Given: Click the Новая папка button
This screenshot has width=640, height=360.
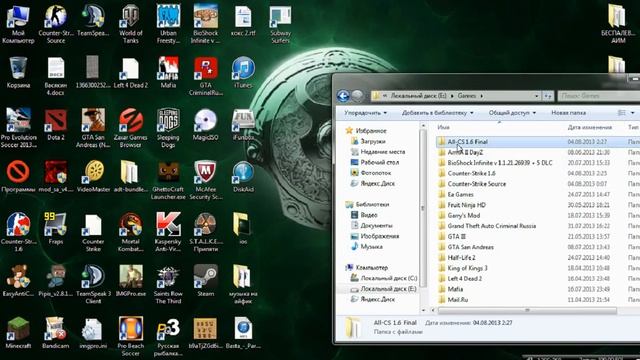Looking at the screenshot, I should (x=568, y=113).
